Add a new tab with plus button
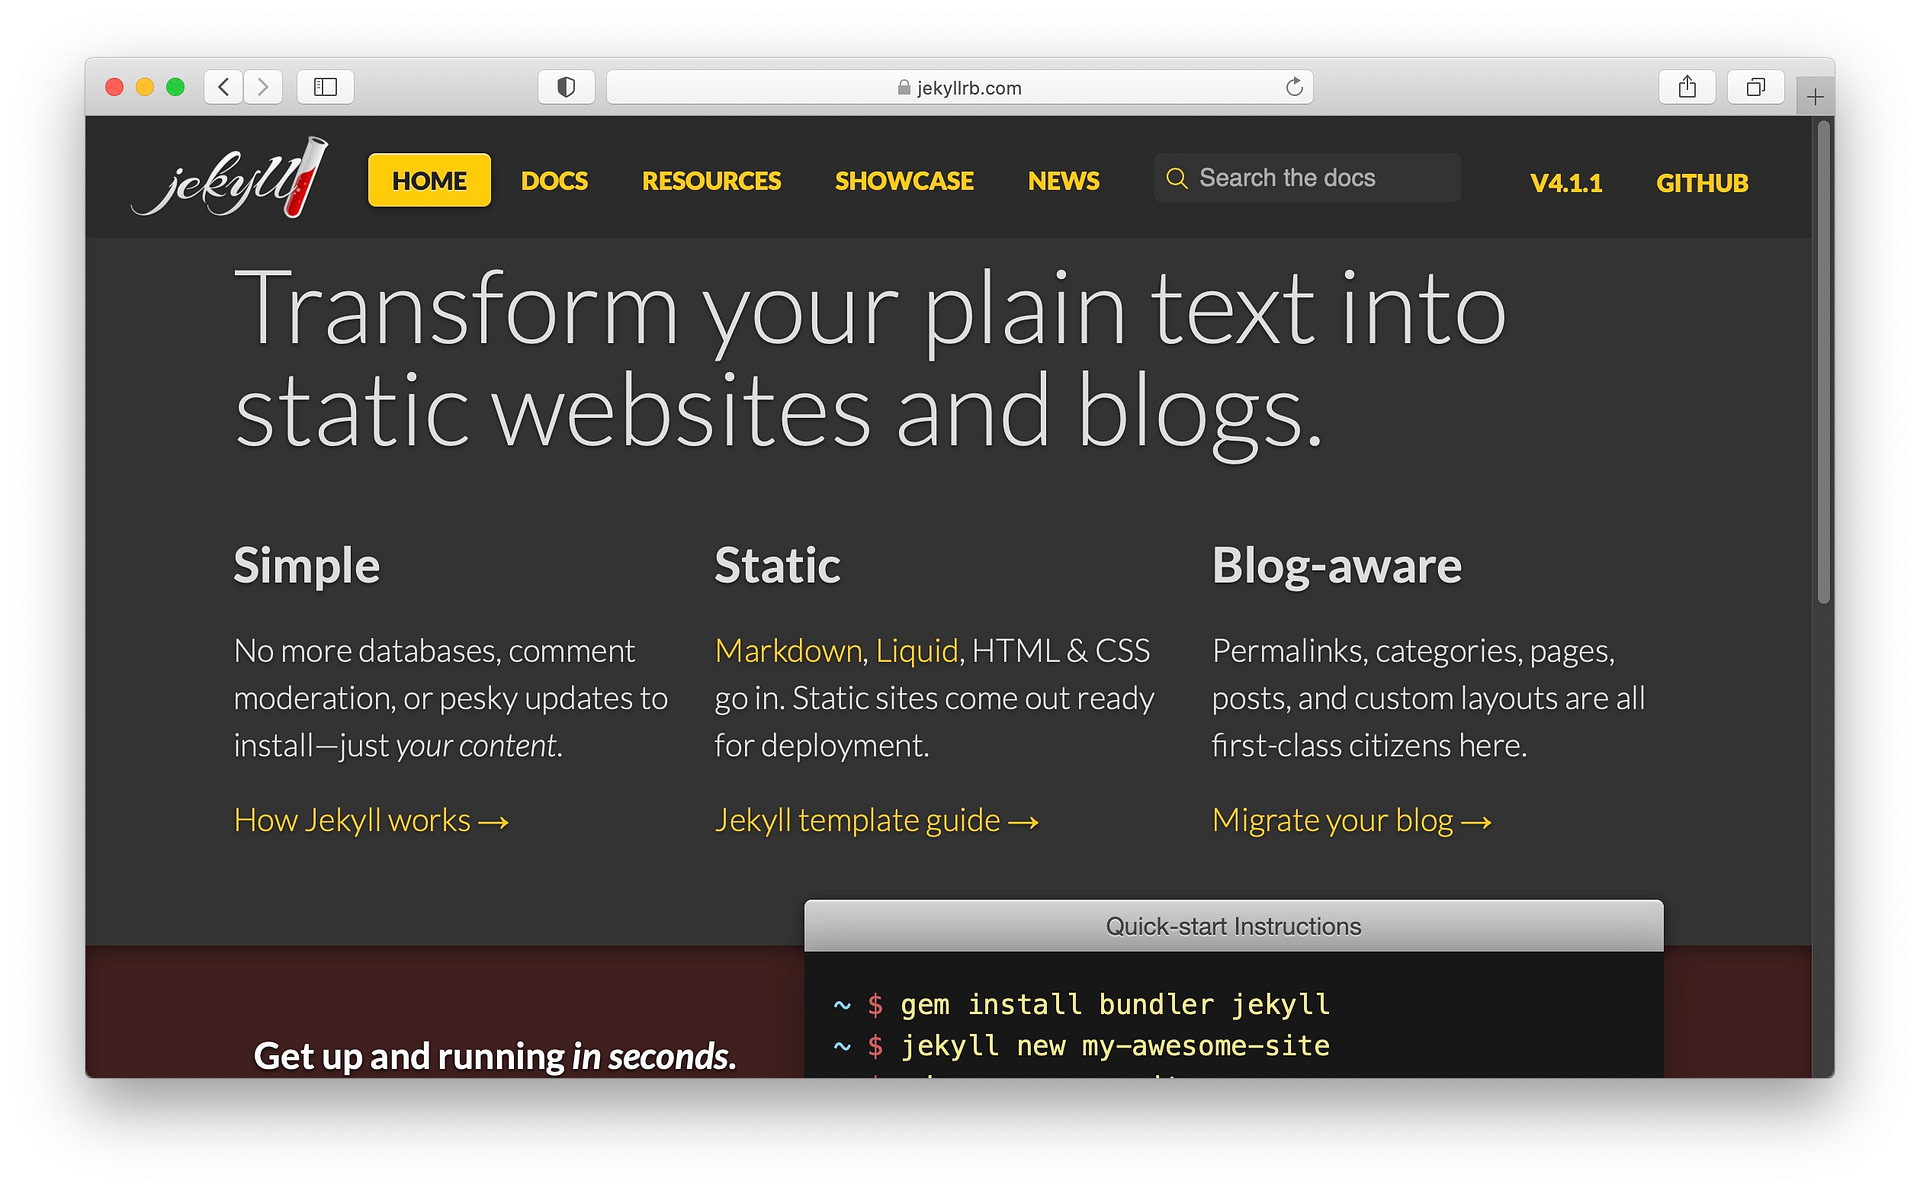 (1815, 97)
